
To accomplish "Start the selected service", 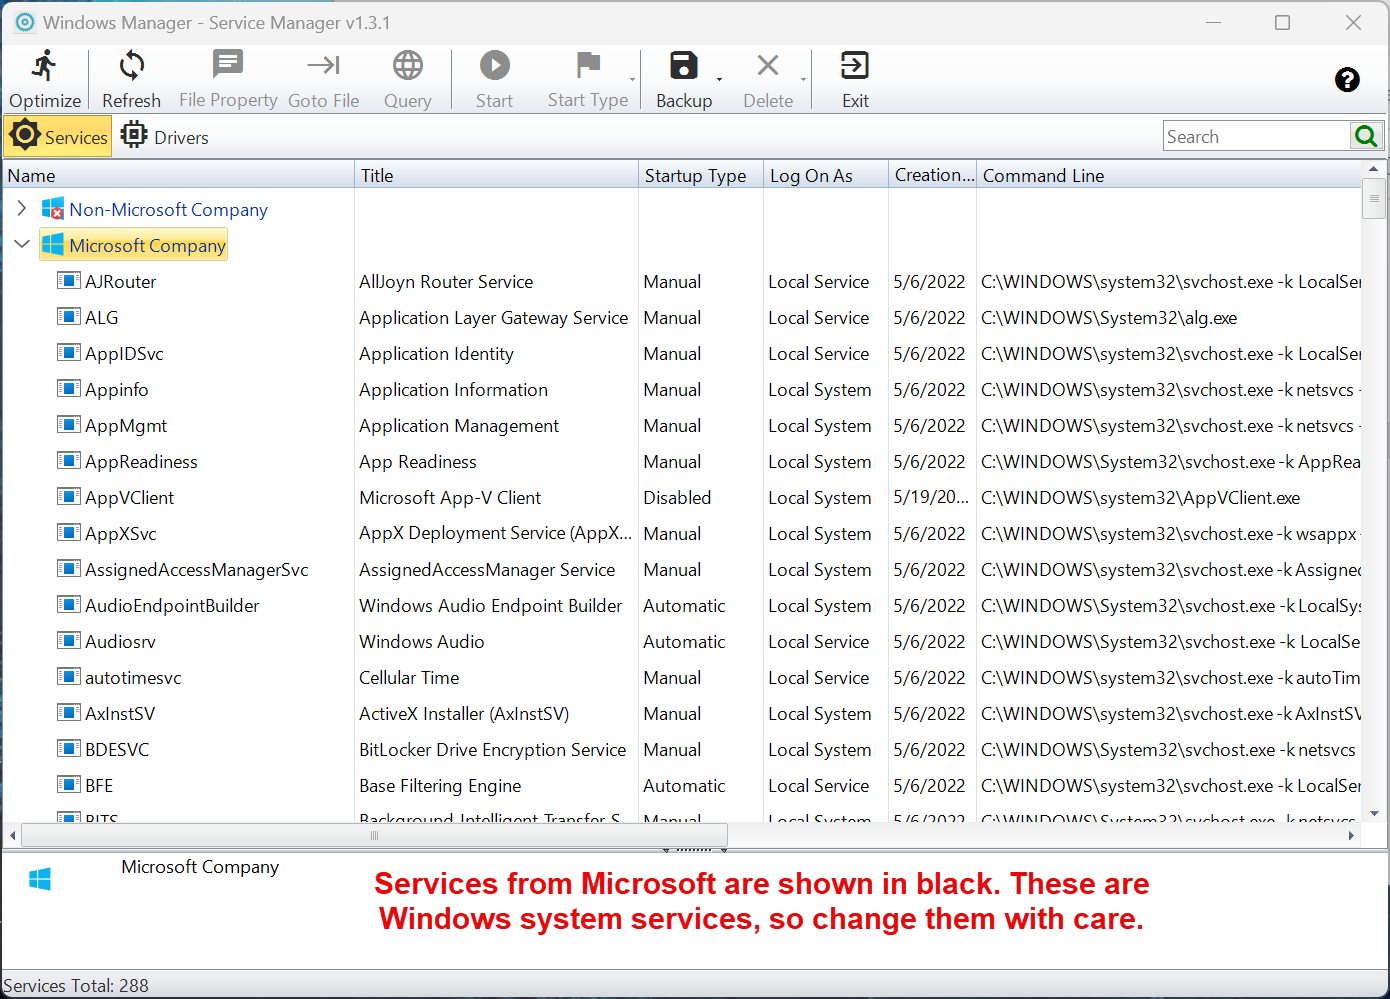I will tap(494, 80).
